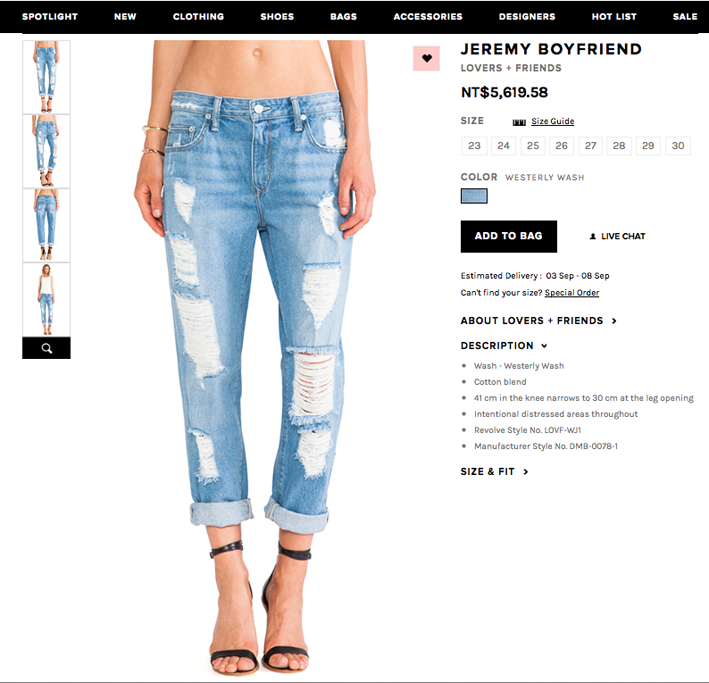Choose size 30
Screen dimensions: 709x683
click(x=678, y=146)
